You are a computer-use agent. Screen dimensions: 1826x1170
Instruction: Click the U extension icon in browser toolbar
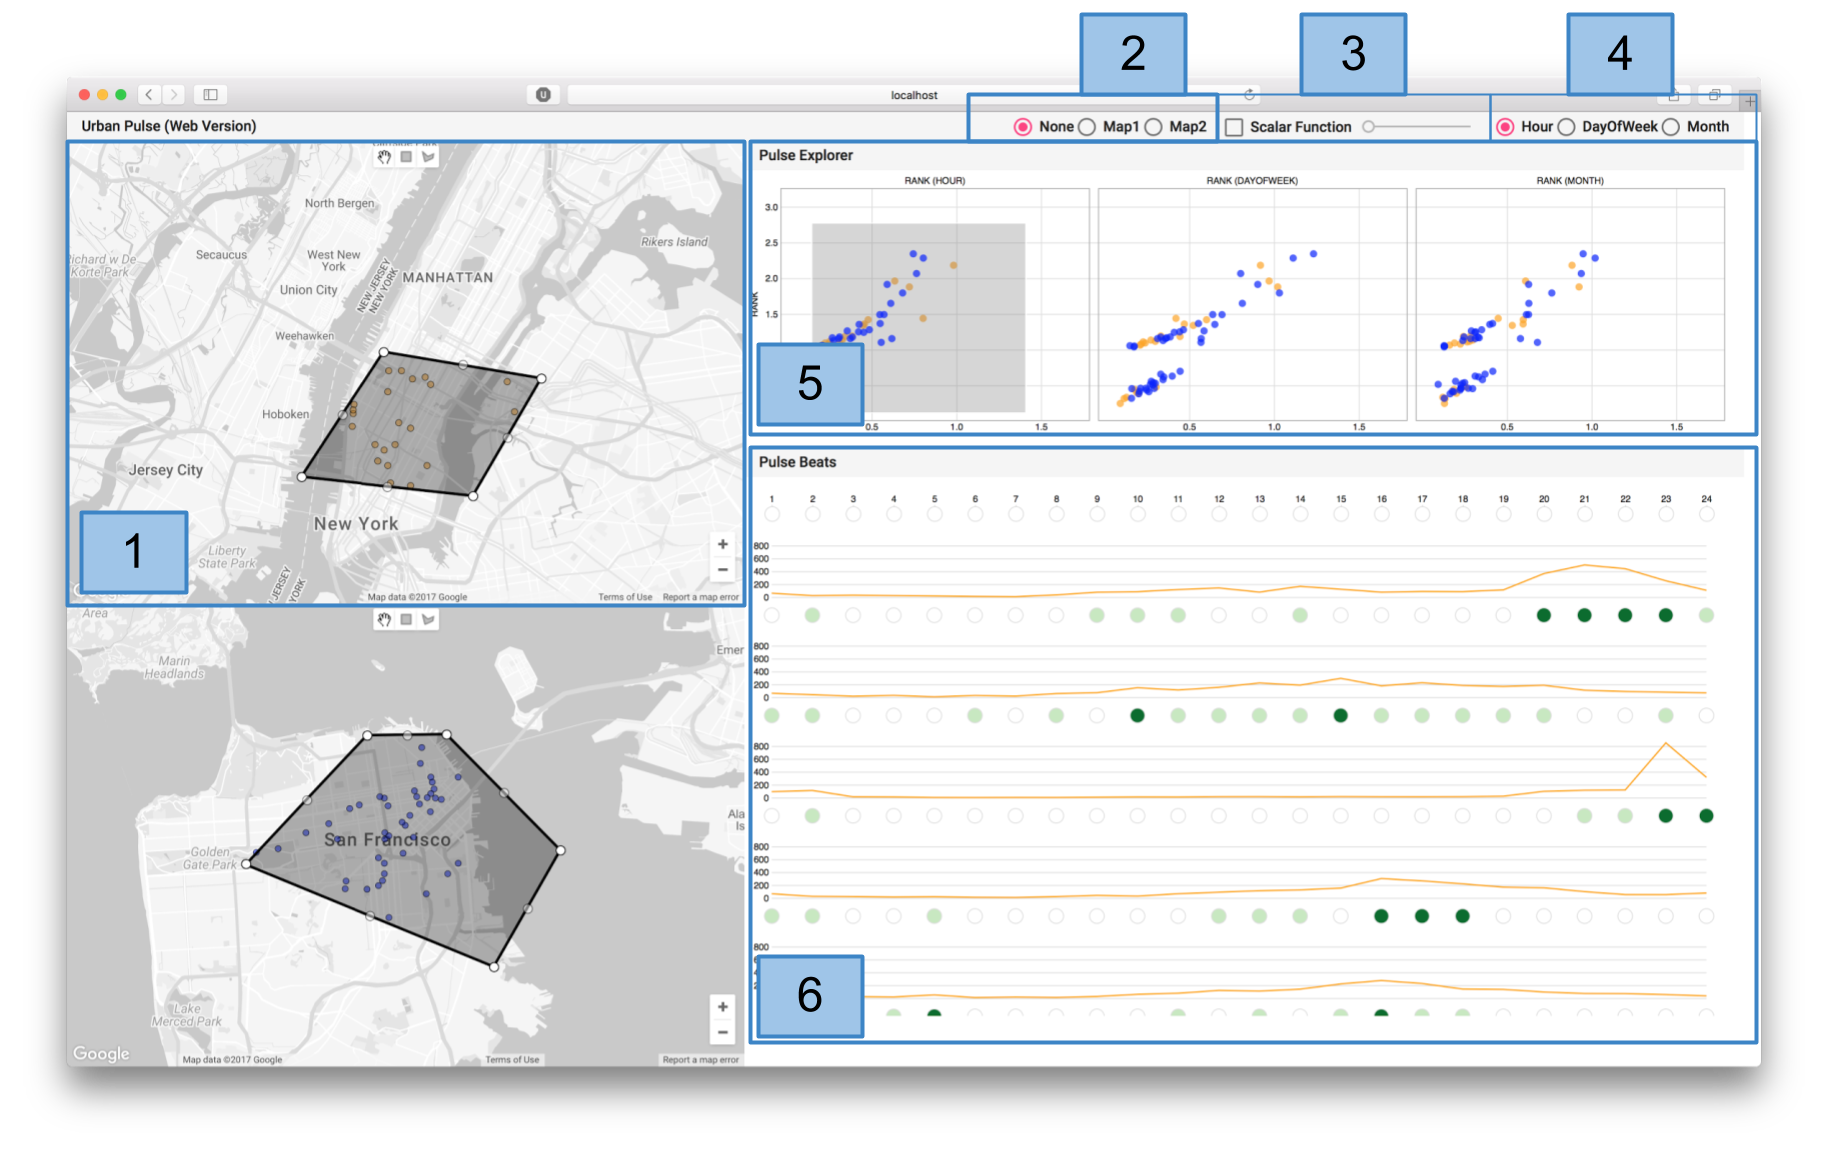pos(543,95)
